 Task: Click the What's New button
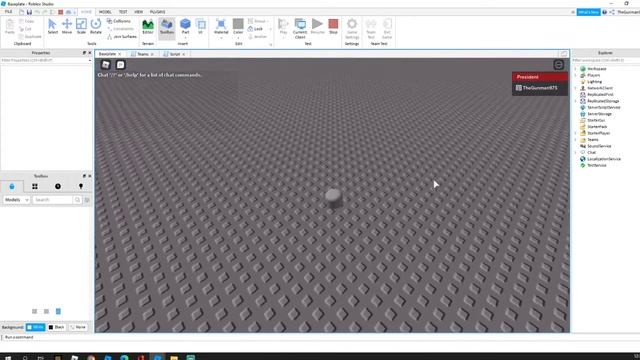pos(588,12)
